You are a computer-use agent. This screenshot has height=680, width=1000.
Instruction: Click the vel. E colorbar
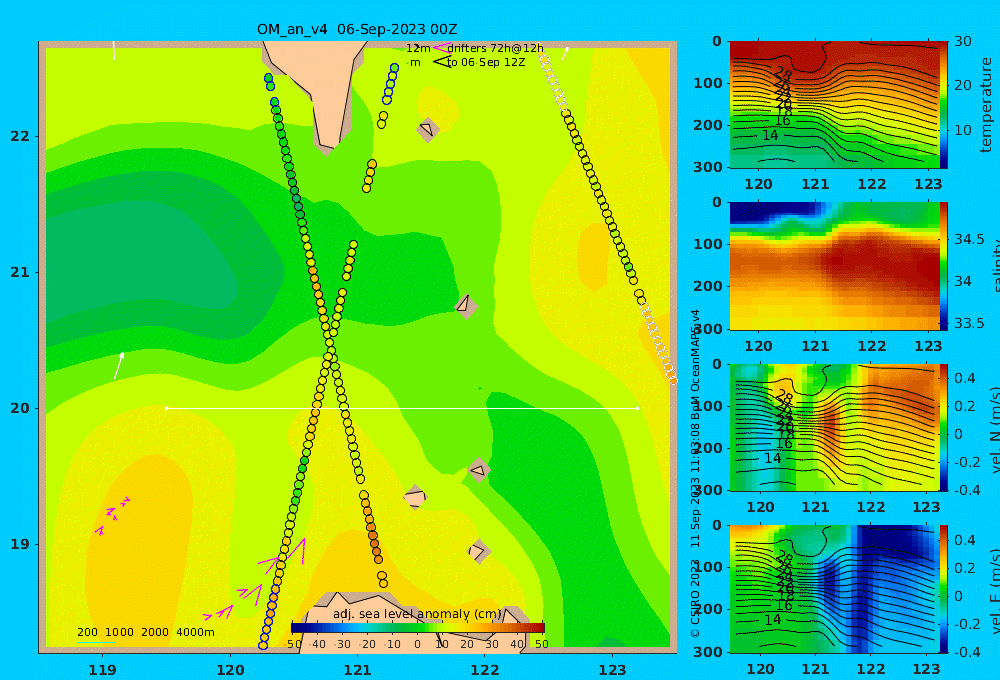pyautogui.click(x=944, y=589)
